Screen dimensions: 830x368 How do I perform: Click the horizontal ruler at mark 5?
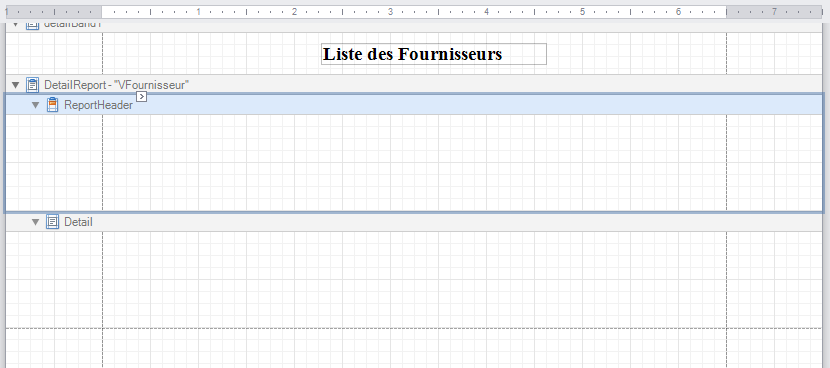(582, 12)
